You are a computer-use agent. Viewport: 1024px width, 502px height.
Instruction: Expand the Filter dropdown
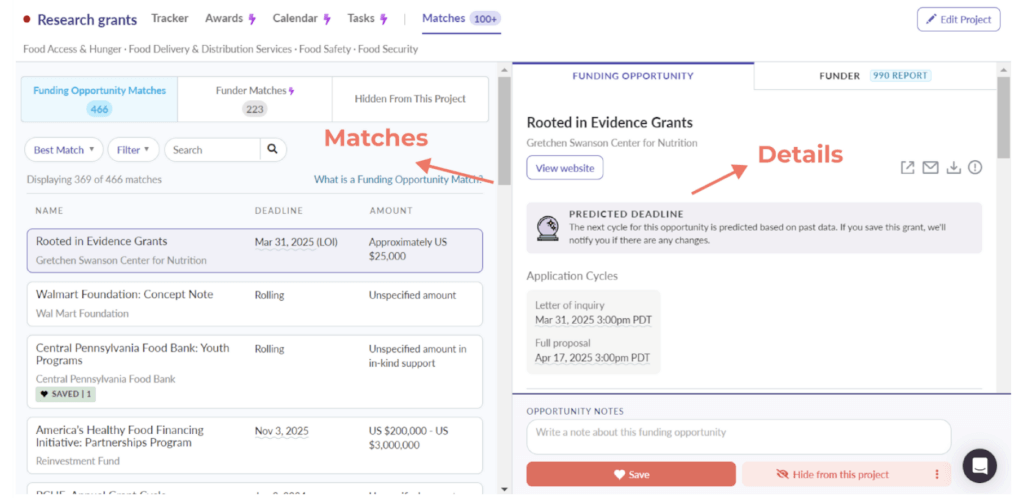tap(133, 150)
